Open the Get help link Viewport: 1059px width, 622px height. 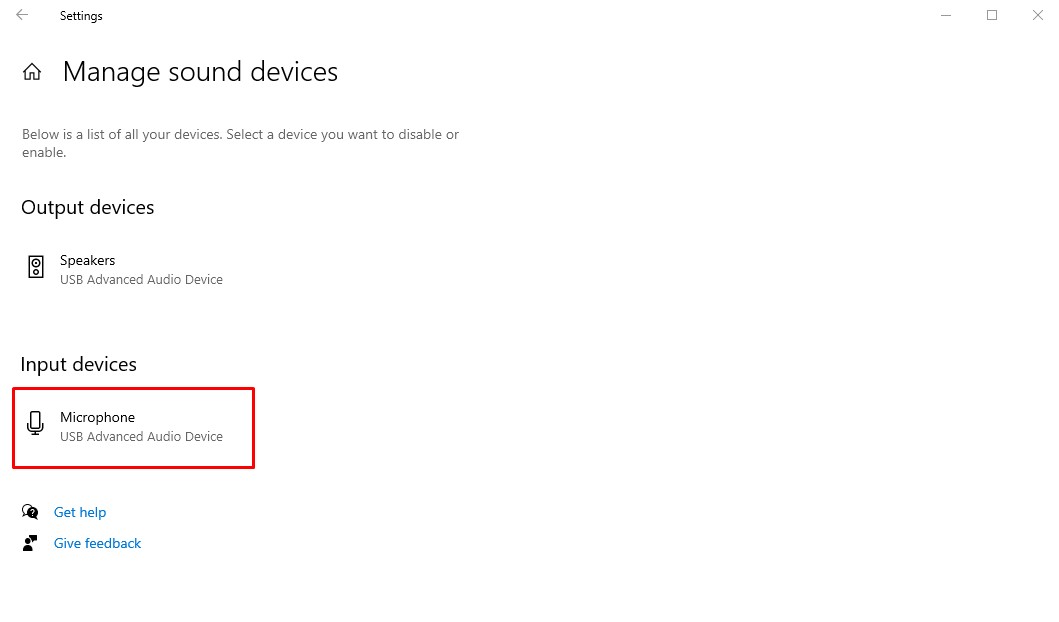tap(80, 511)
